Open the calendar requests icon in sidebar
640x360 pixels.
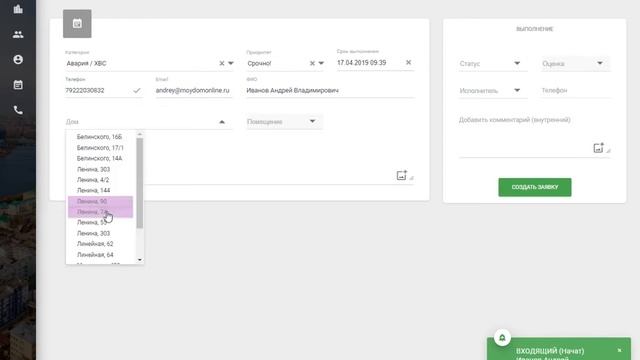[18, 85]
